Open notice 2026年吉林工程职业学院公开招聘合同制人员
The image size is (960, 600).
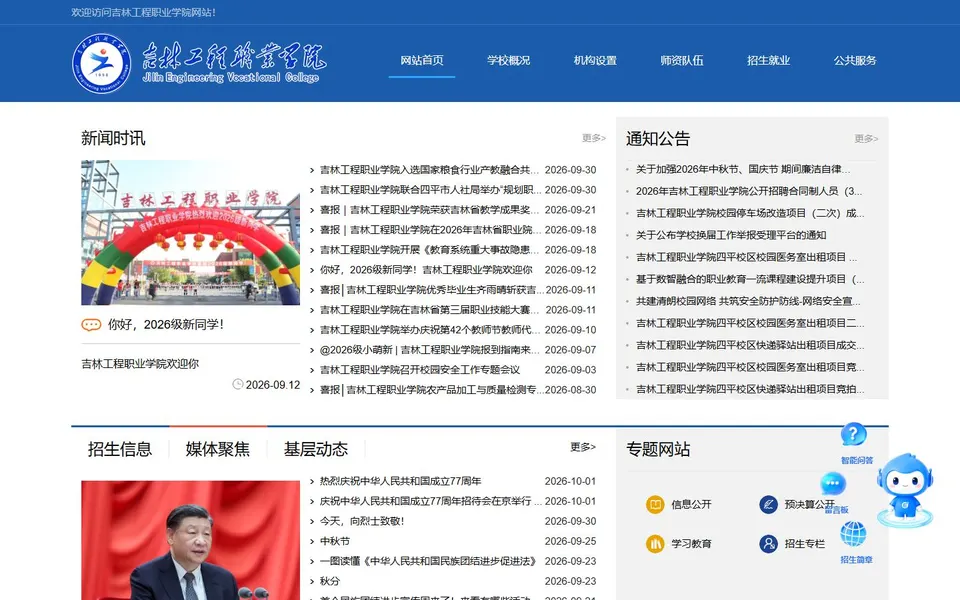click(x=749, y=191)
